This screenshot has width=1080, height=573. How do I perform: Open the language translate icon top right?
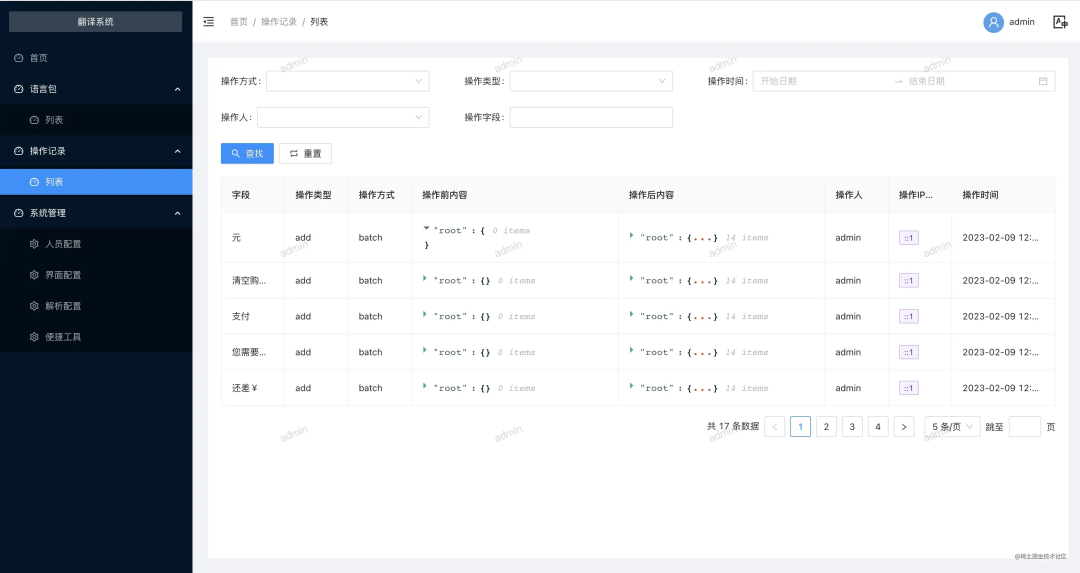pyautogui.click(x=1060, y=22)
